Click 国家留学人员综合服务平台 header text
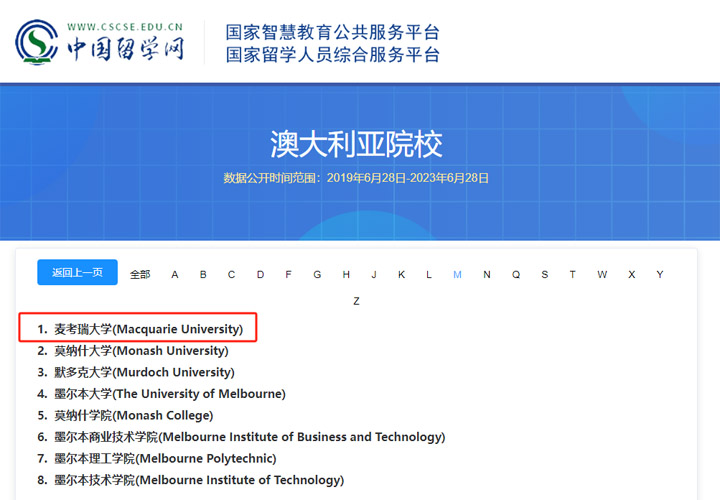 point(332,55)
